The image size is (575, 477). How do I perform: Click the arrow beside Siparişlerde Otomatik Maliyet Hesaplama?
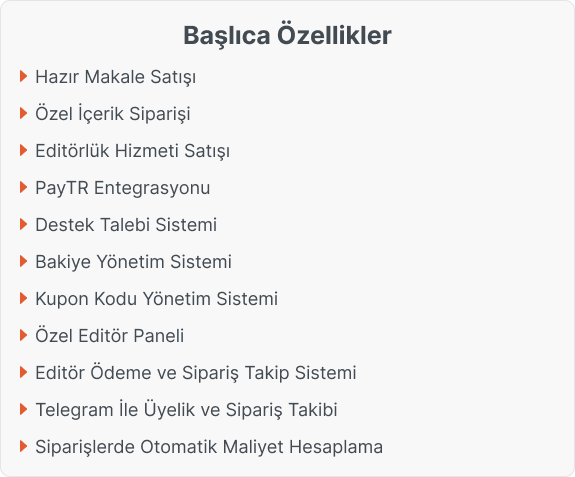(x=23, y=446)
